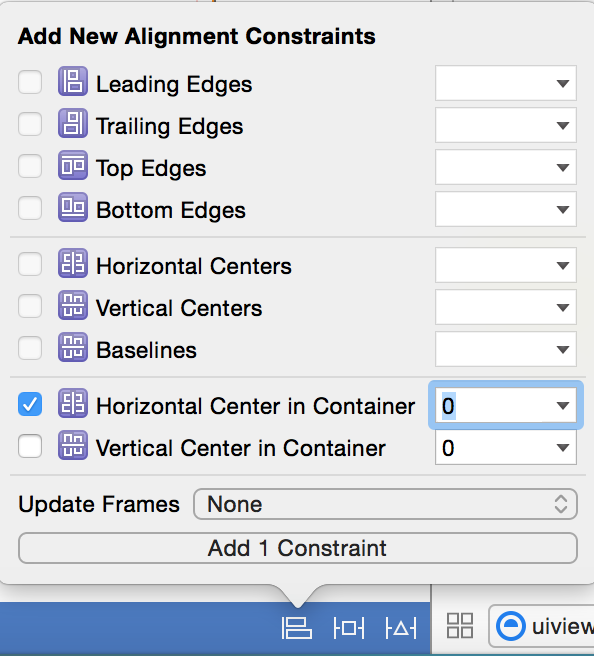Click the Bottom Edges alignment icon
594x656 pixels.
[x=73, y=207]
